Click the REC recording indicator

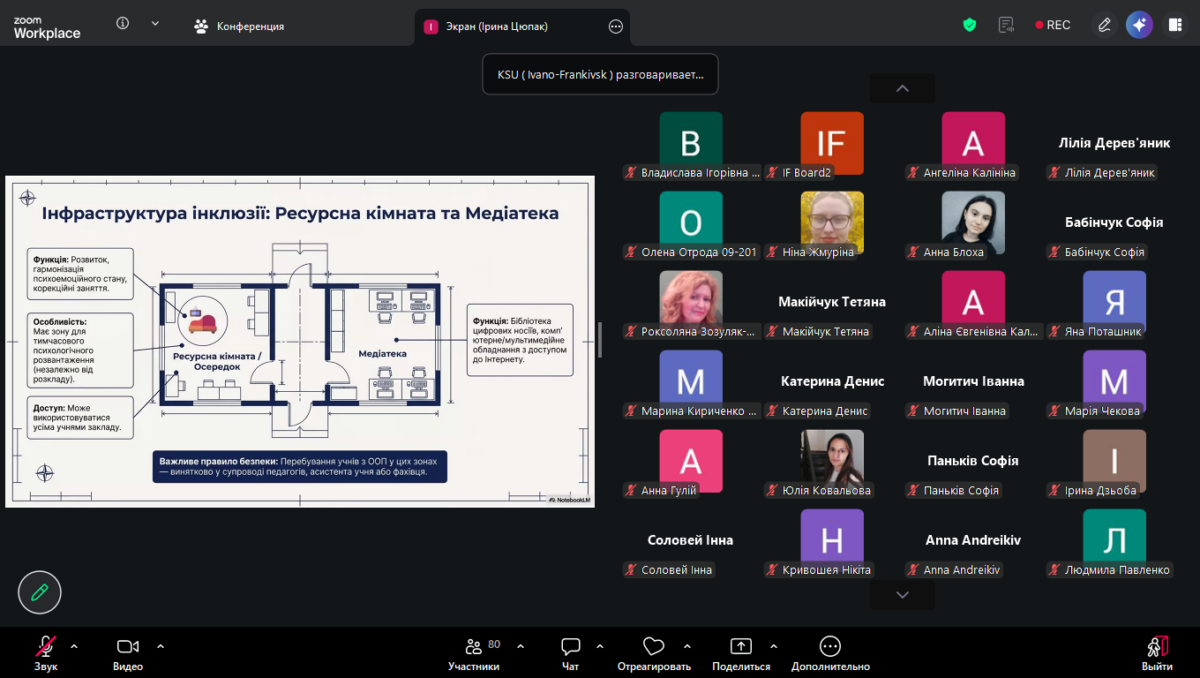[x=1053, y=25]
